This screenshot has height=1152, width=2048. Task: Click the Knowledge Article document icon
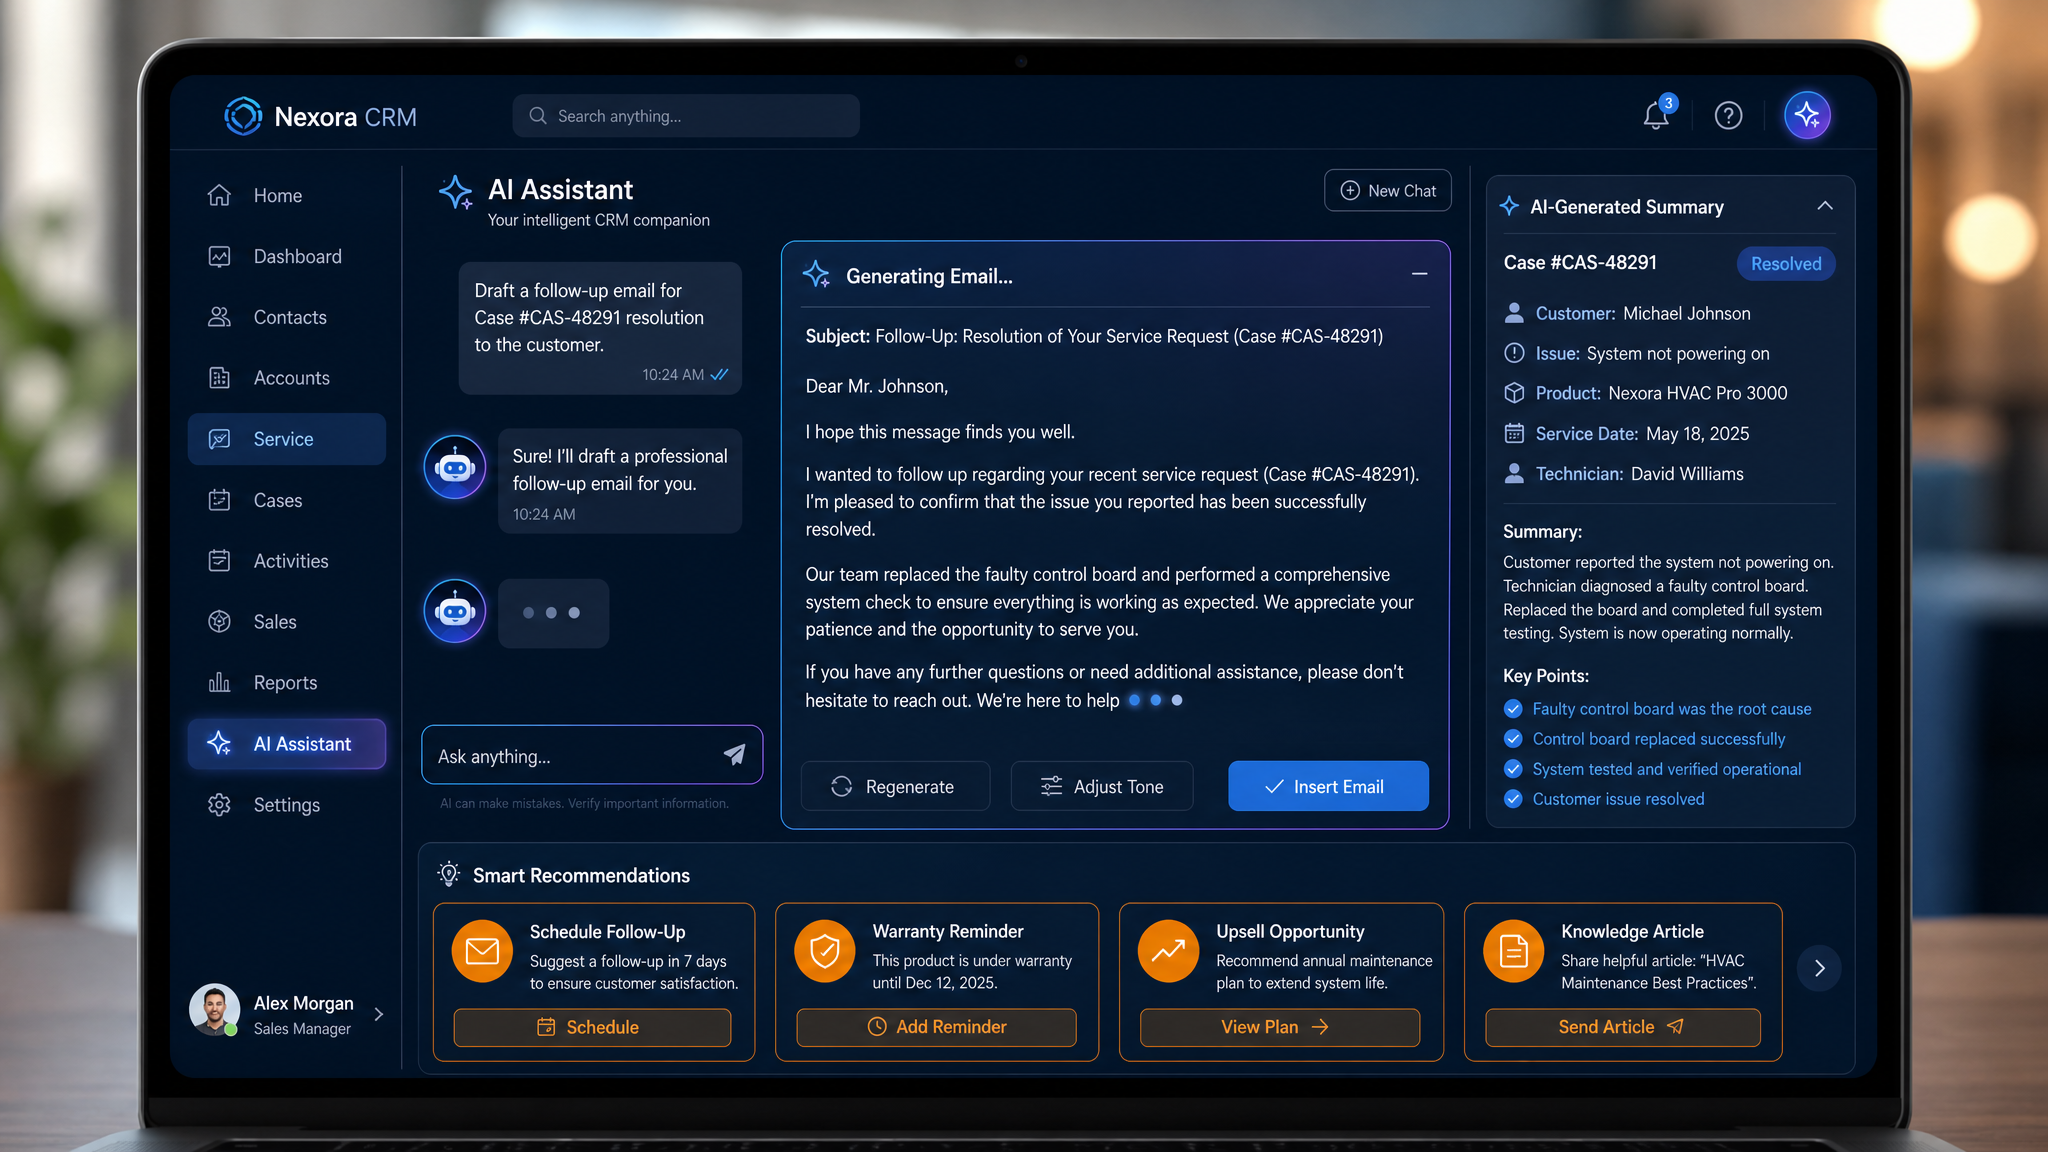click(x=1514, y=951)
